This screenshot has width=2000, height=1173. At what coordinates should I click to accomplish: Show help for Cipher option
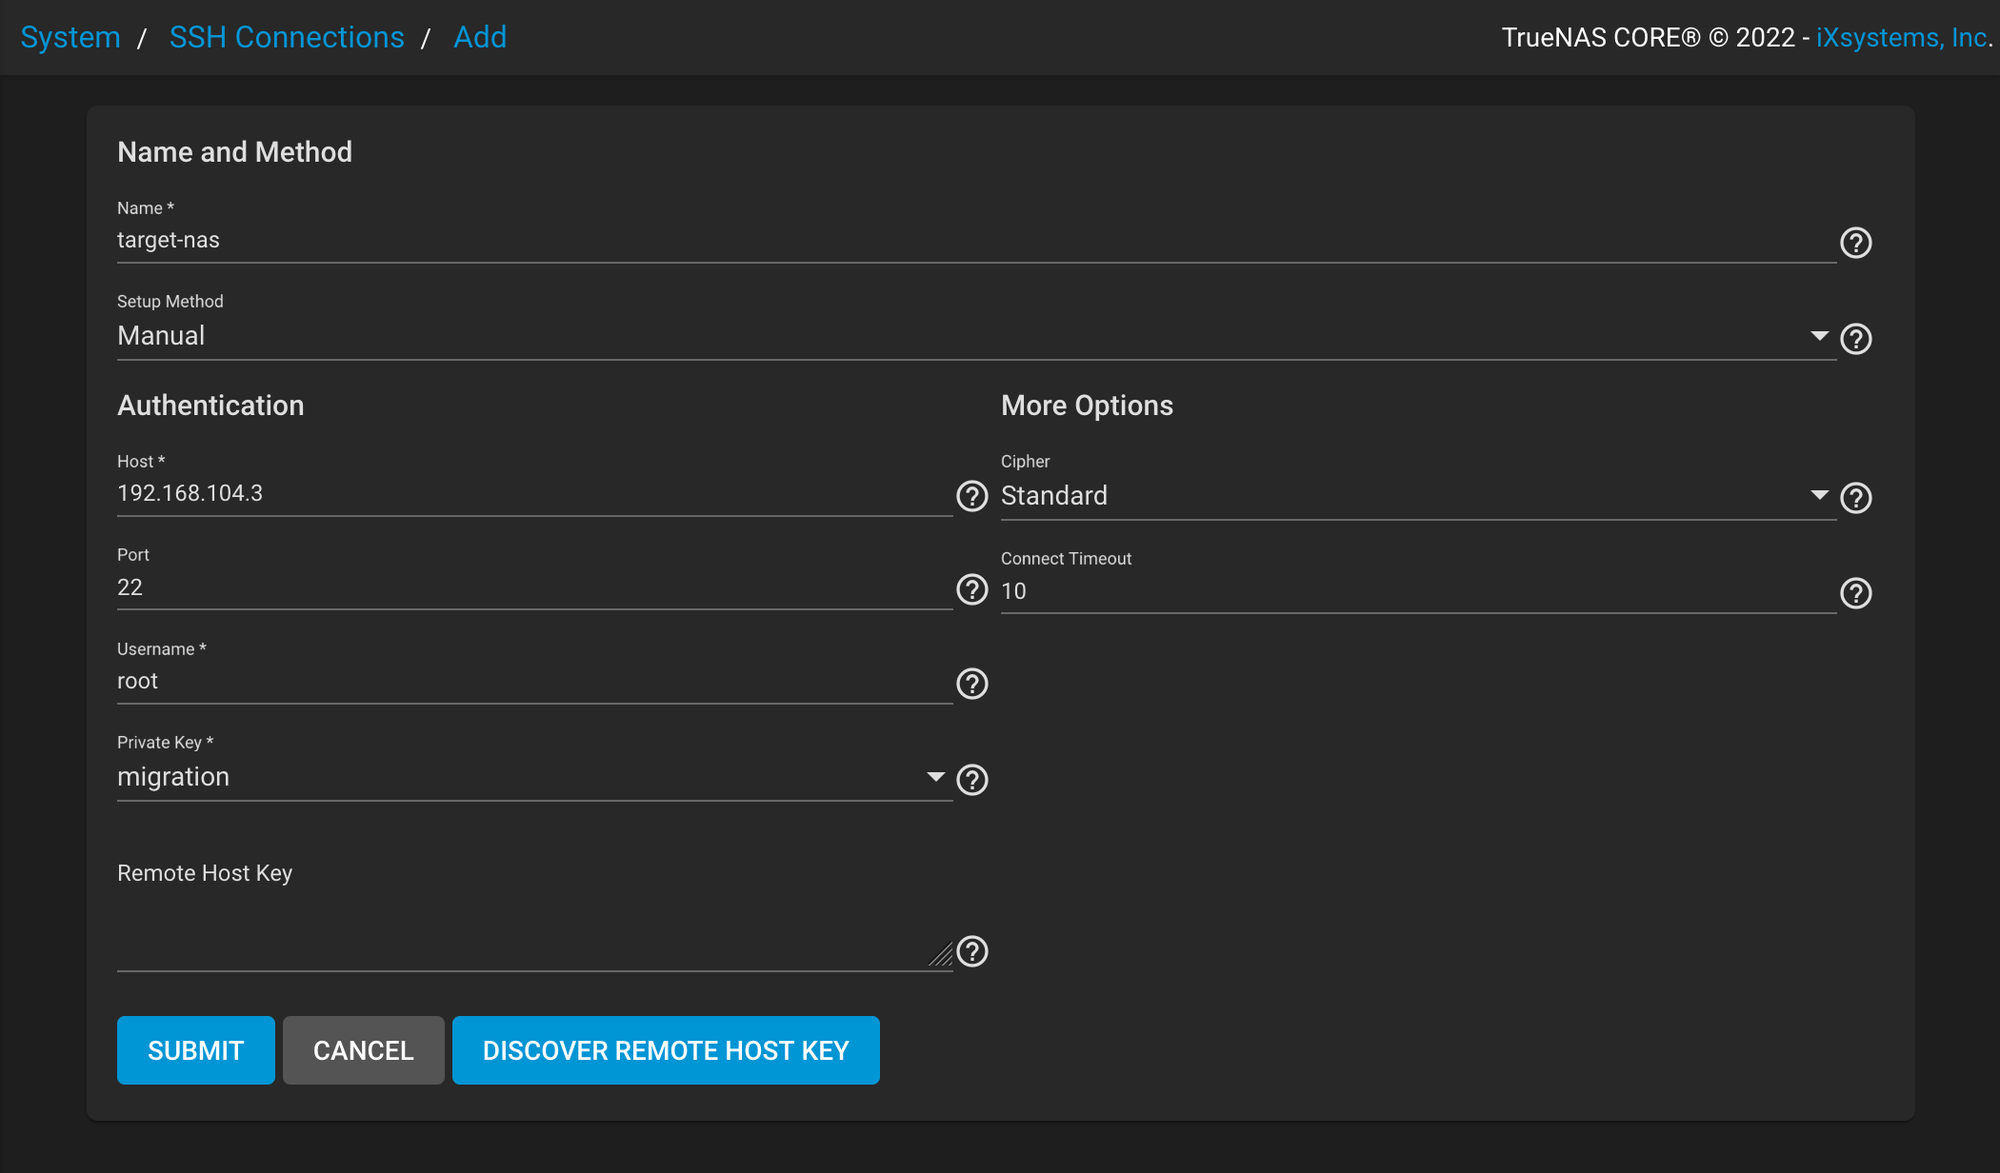1856,498
